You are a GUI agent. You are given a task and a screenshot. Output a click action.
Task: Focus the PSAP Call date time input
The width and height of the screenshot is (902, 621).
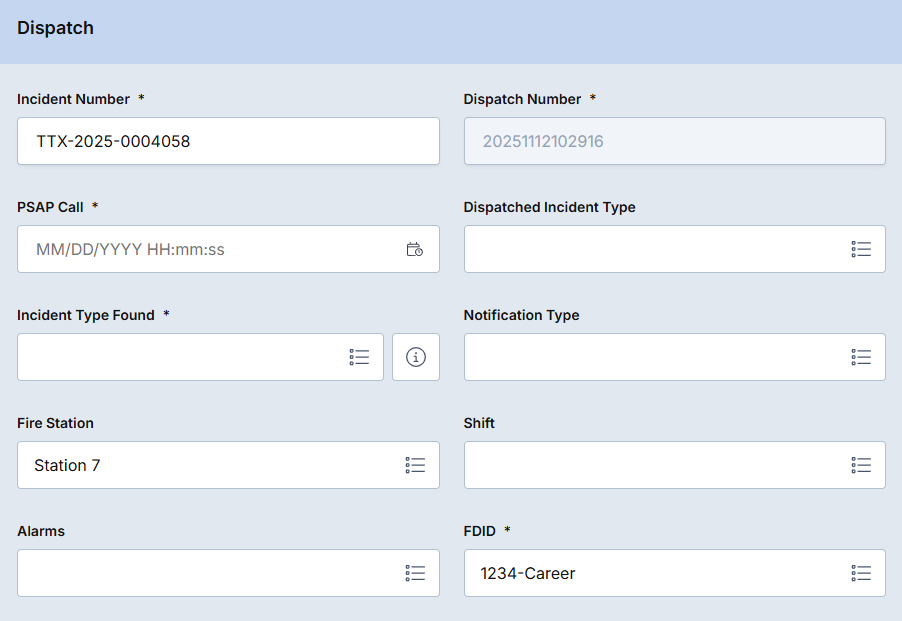tap(200, 249)
